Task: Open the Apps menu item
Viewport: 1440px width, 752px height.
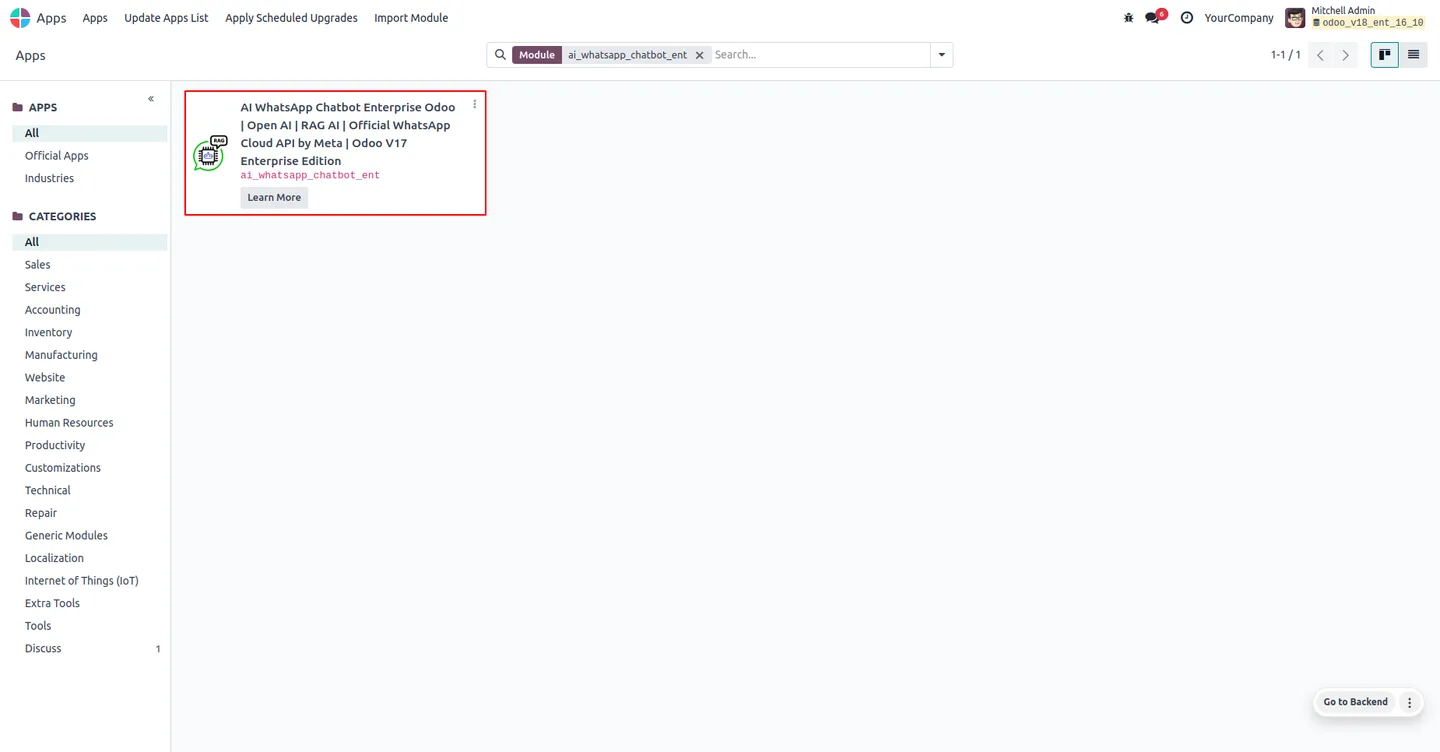Action: (95, 18)
